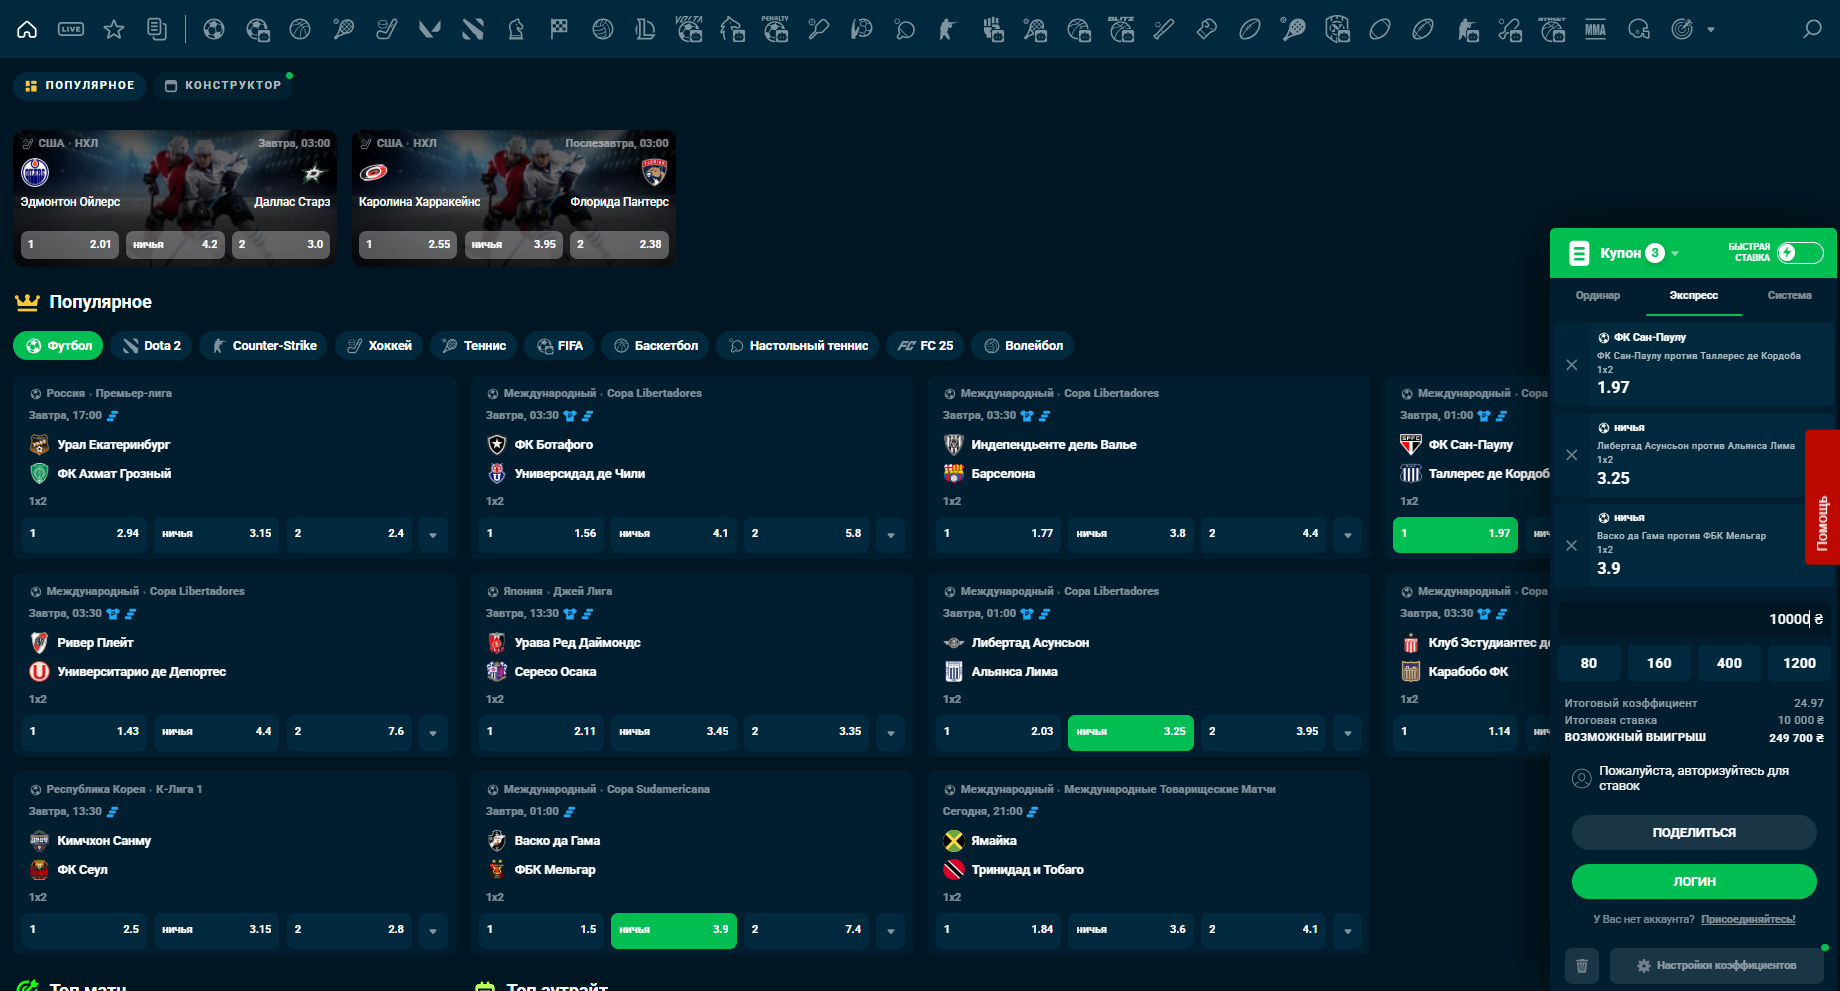The image size is (1840, 991).
Task: Select Dota 2 icon in top bar
Action: [473, 29]
